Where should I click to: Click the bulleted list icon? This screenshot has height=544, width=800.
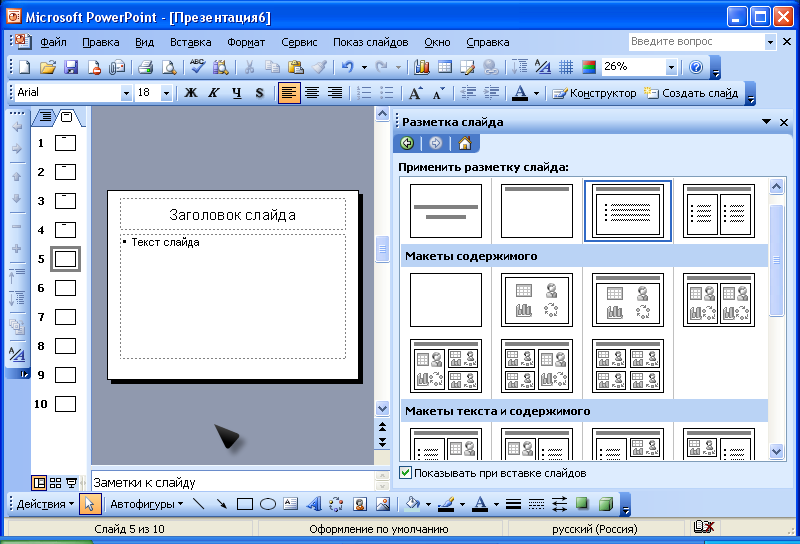[387, 93]
